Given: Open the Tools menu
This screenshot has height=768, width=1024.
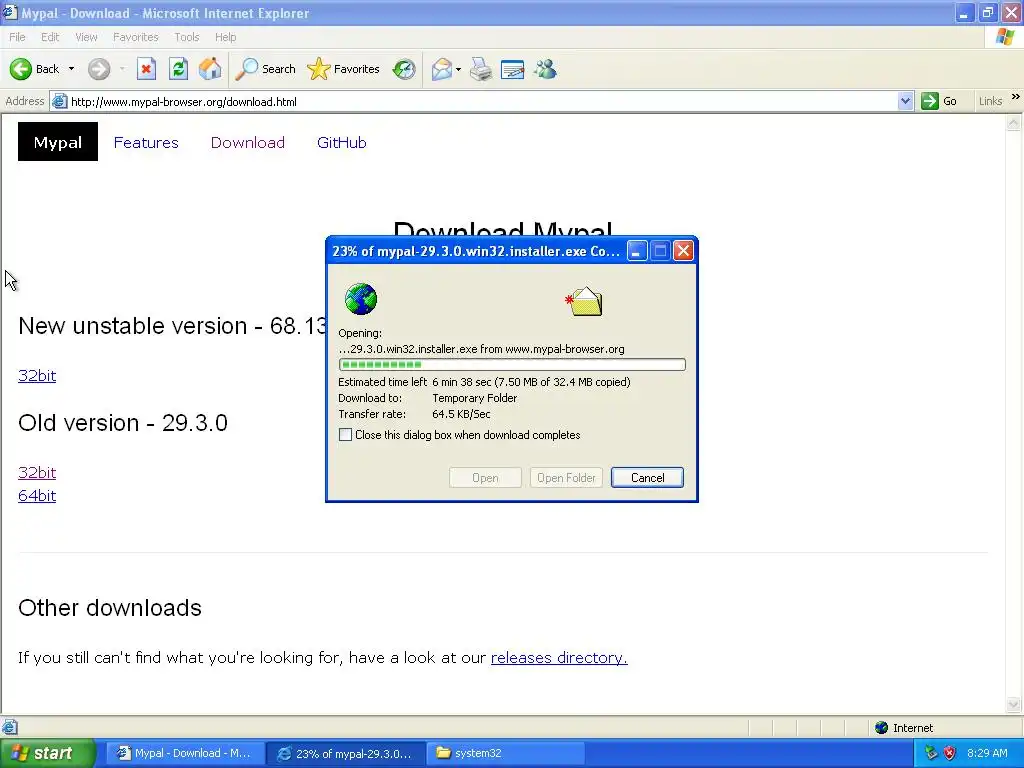Looking at the screenshot, I should 187,37.
